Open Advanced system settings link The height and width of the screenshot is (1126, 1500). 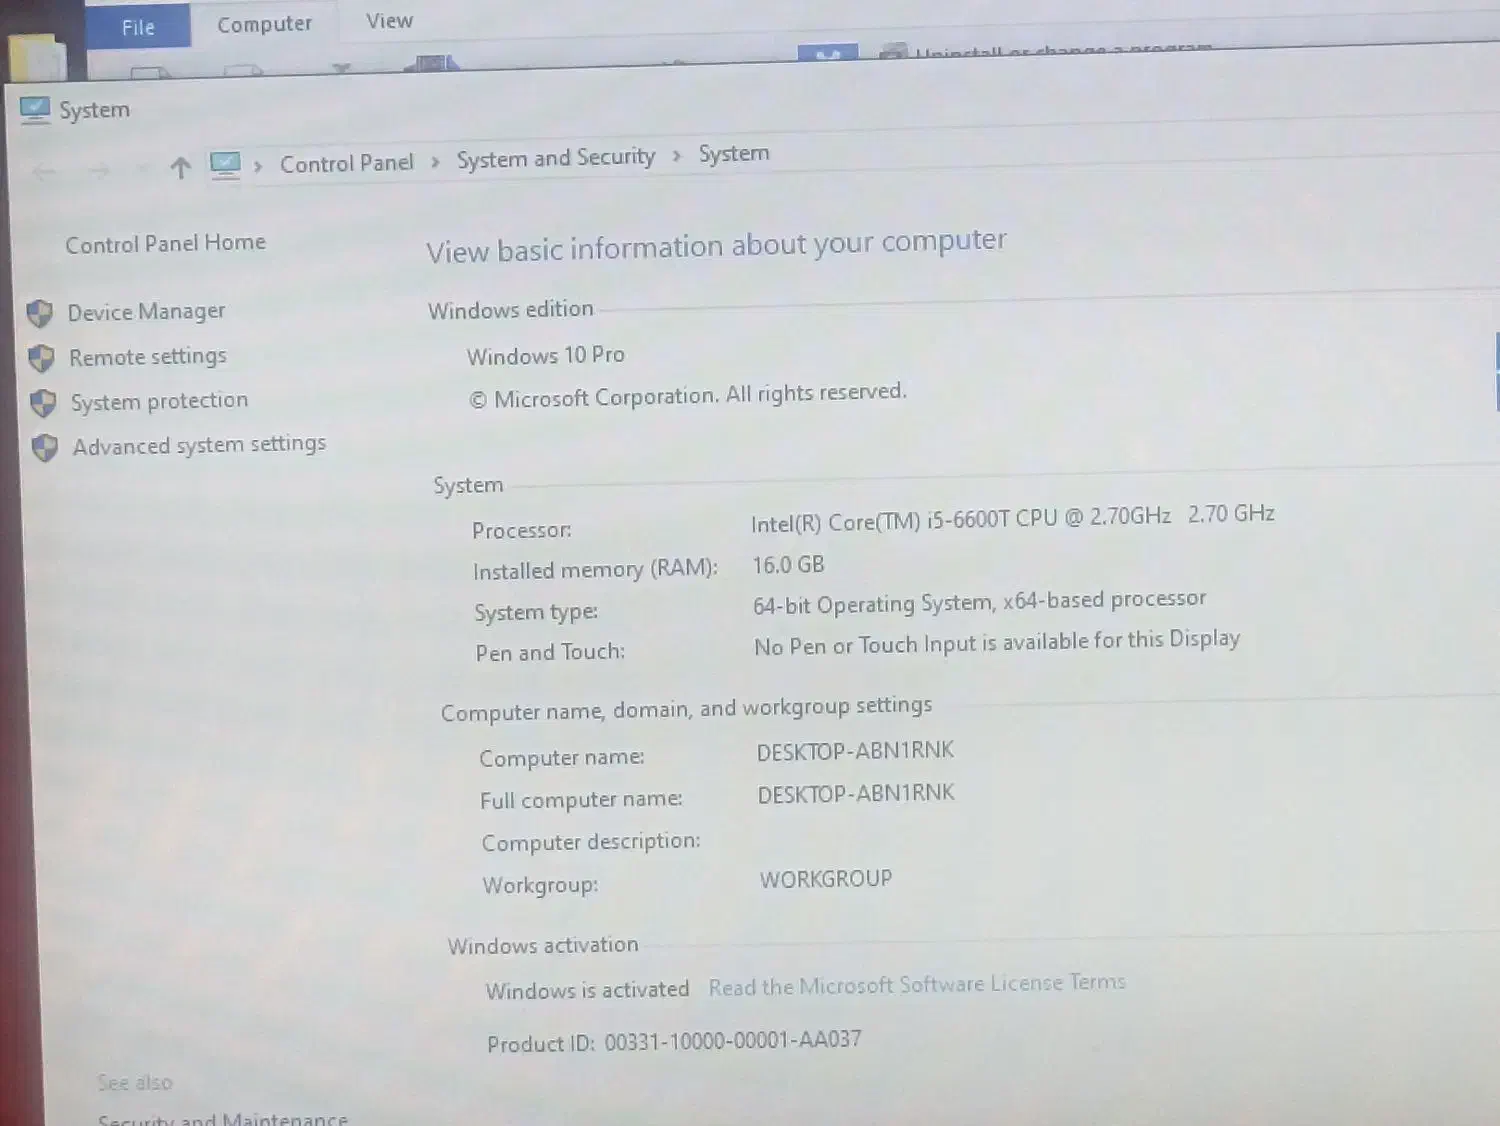click(199, 444)
